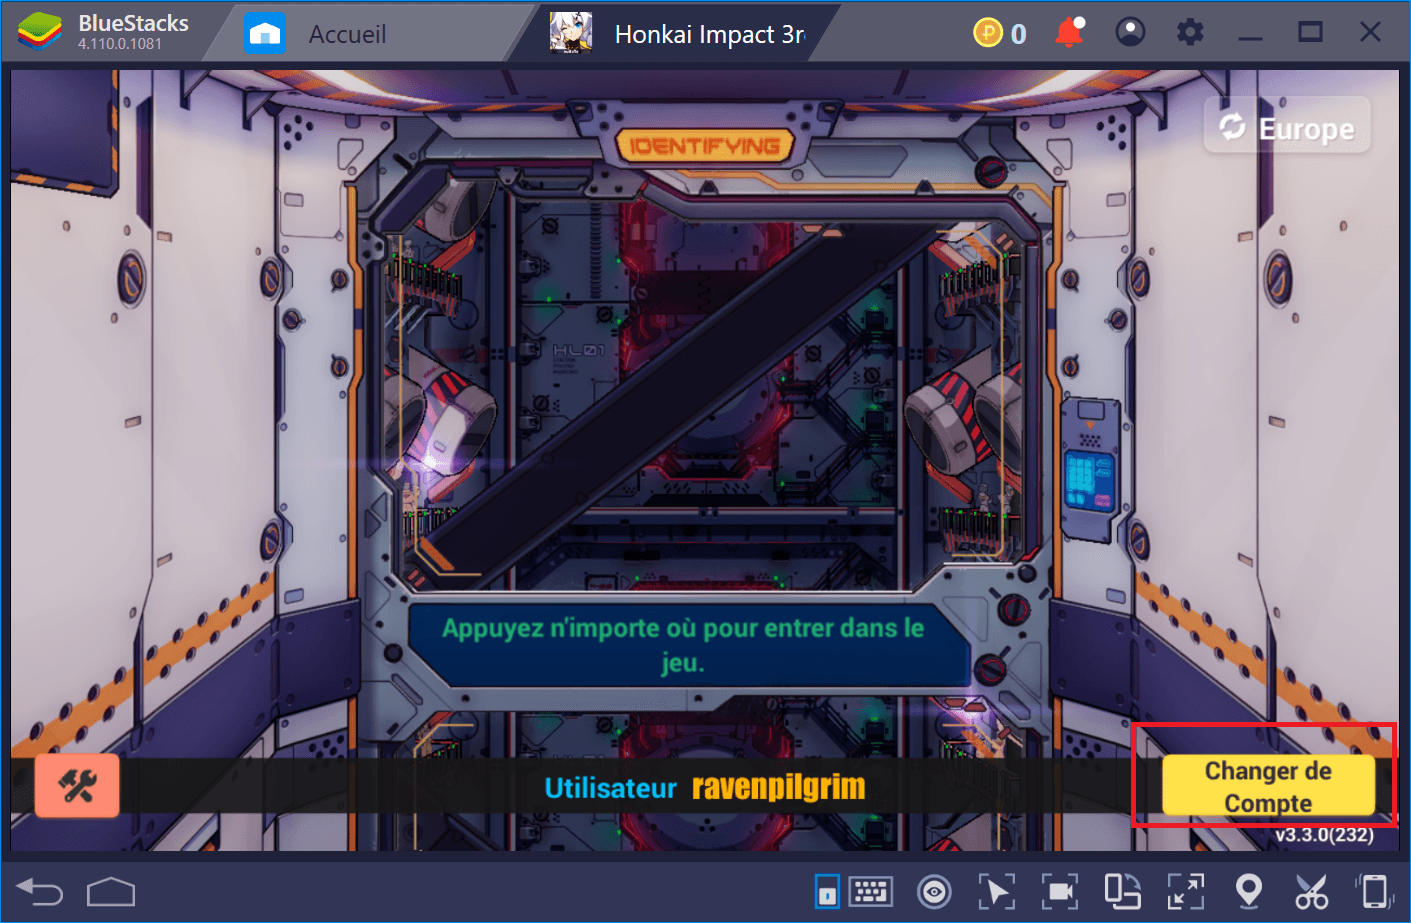Change the Europe server region

click(x=1287, y=126)
